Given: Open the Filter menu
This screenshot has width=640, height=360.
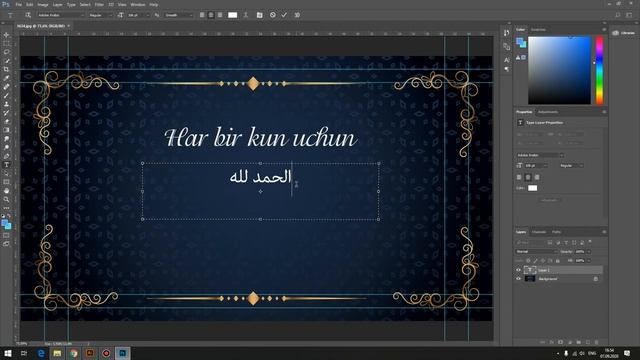Looking at the screenshot, I should (x=99, y=4).
